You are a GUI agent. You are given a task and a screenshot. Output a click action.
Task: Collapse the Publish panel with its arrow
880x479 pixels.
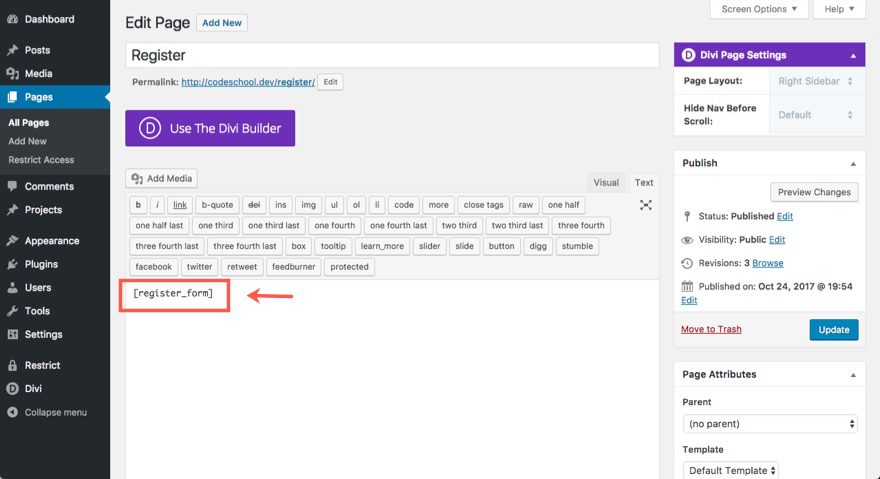(853, 163)
